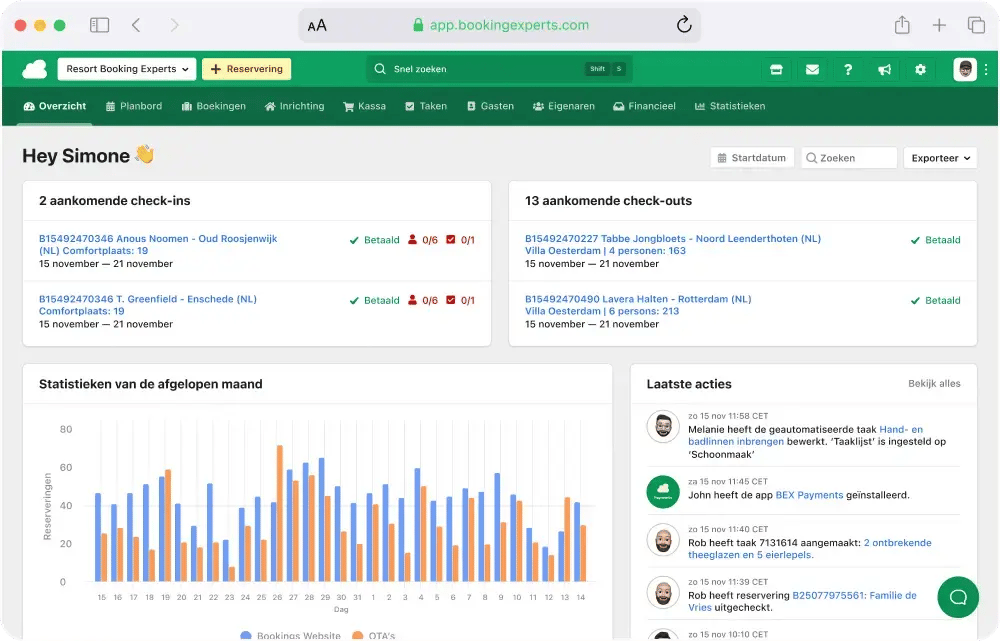
Task: Open the Statistieken tab
Action: coord(730,107)
